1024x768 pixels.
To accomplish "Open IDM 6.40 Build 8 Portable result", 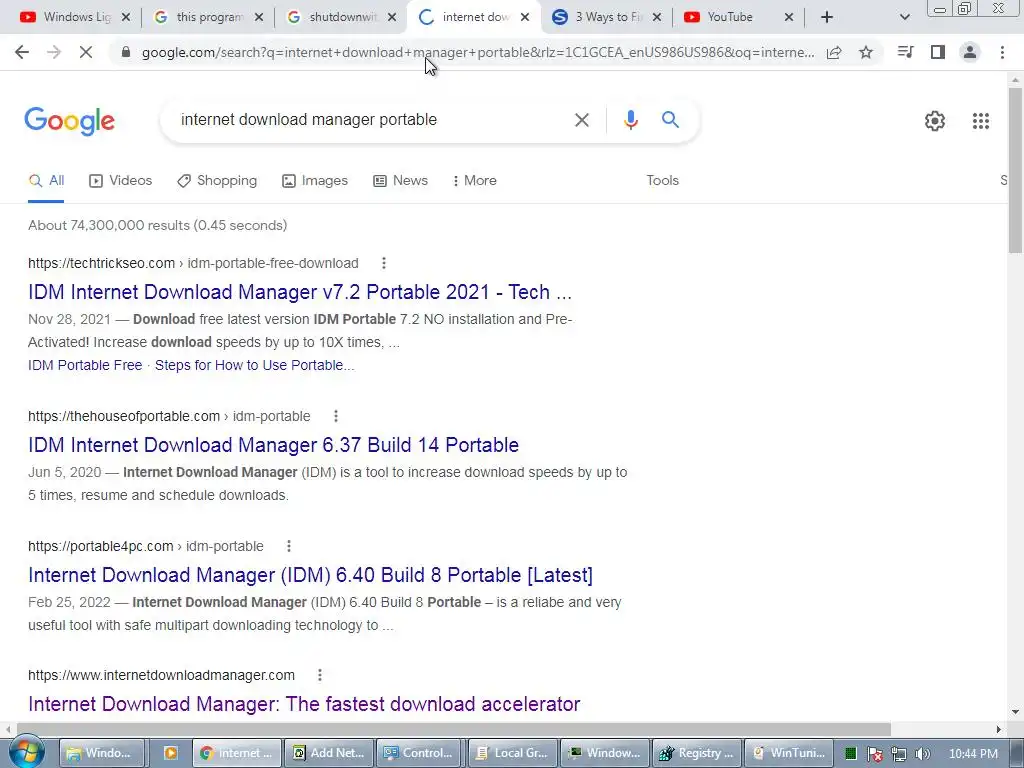I will point(310,575).
